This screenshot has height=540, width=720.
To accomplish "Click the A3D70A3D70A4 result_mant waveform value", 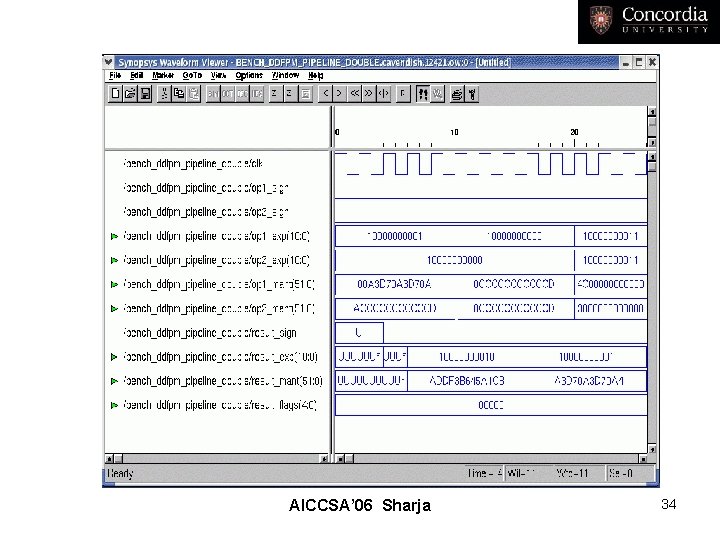I will tap(589, 381).
